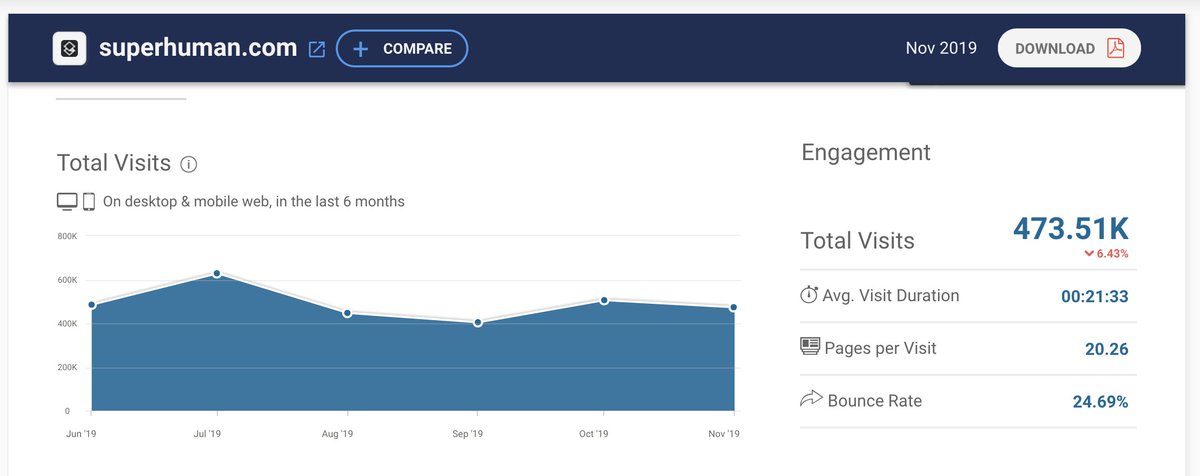Image resolution: width=1200 pixels, height=476 pixels.
Task: Click the 800K y-axis label
Action: 67,236
